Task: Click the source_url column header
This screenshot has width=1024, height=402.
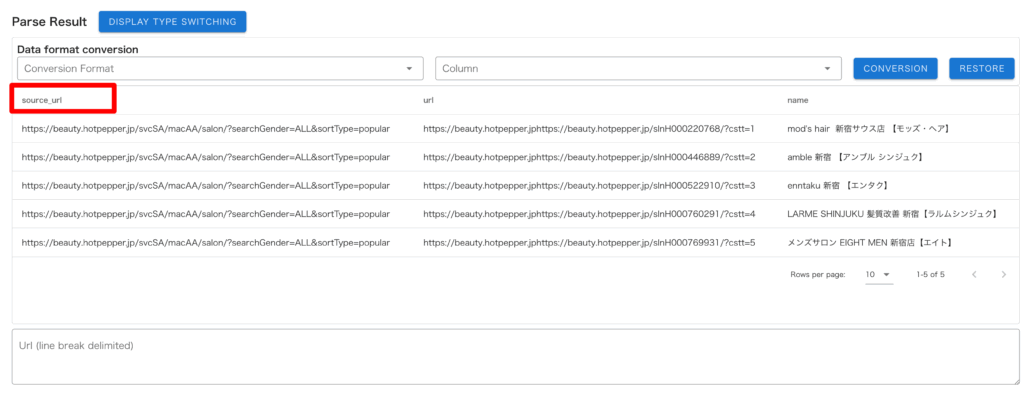Action: (x=42, y=100)
